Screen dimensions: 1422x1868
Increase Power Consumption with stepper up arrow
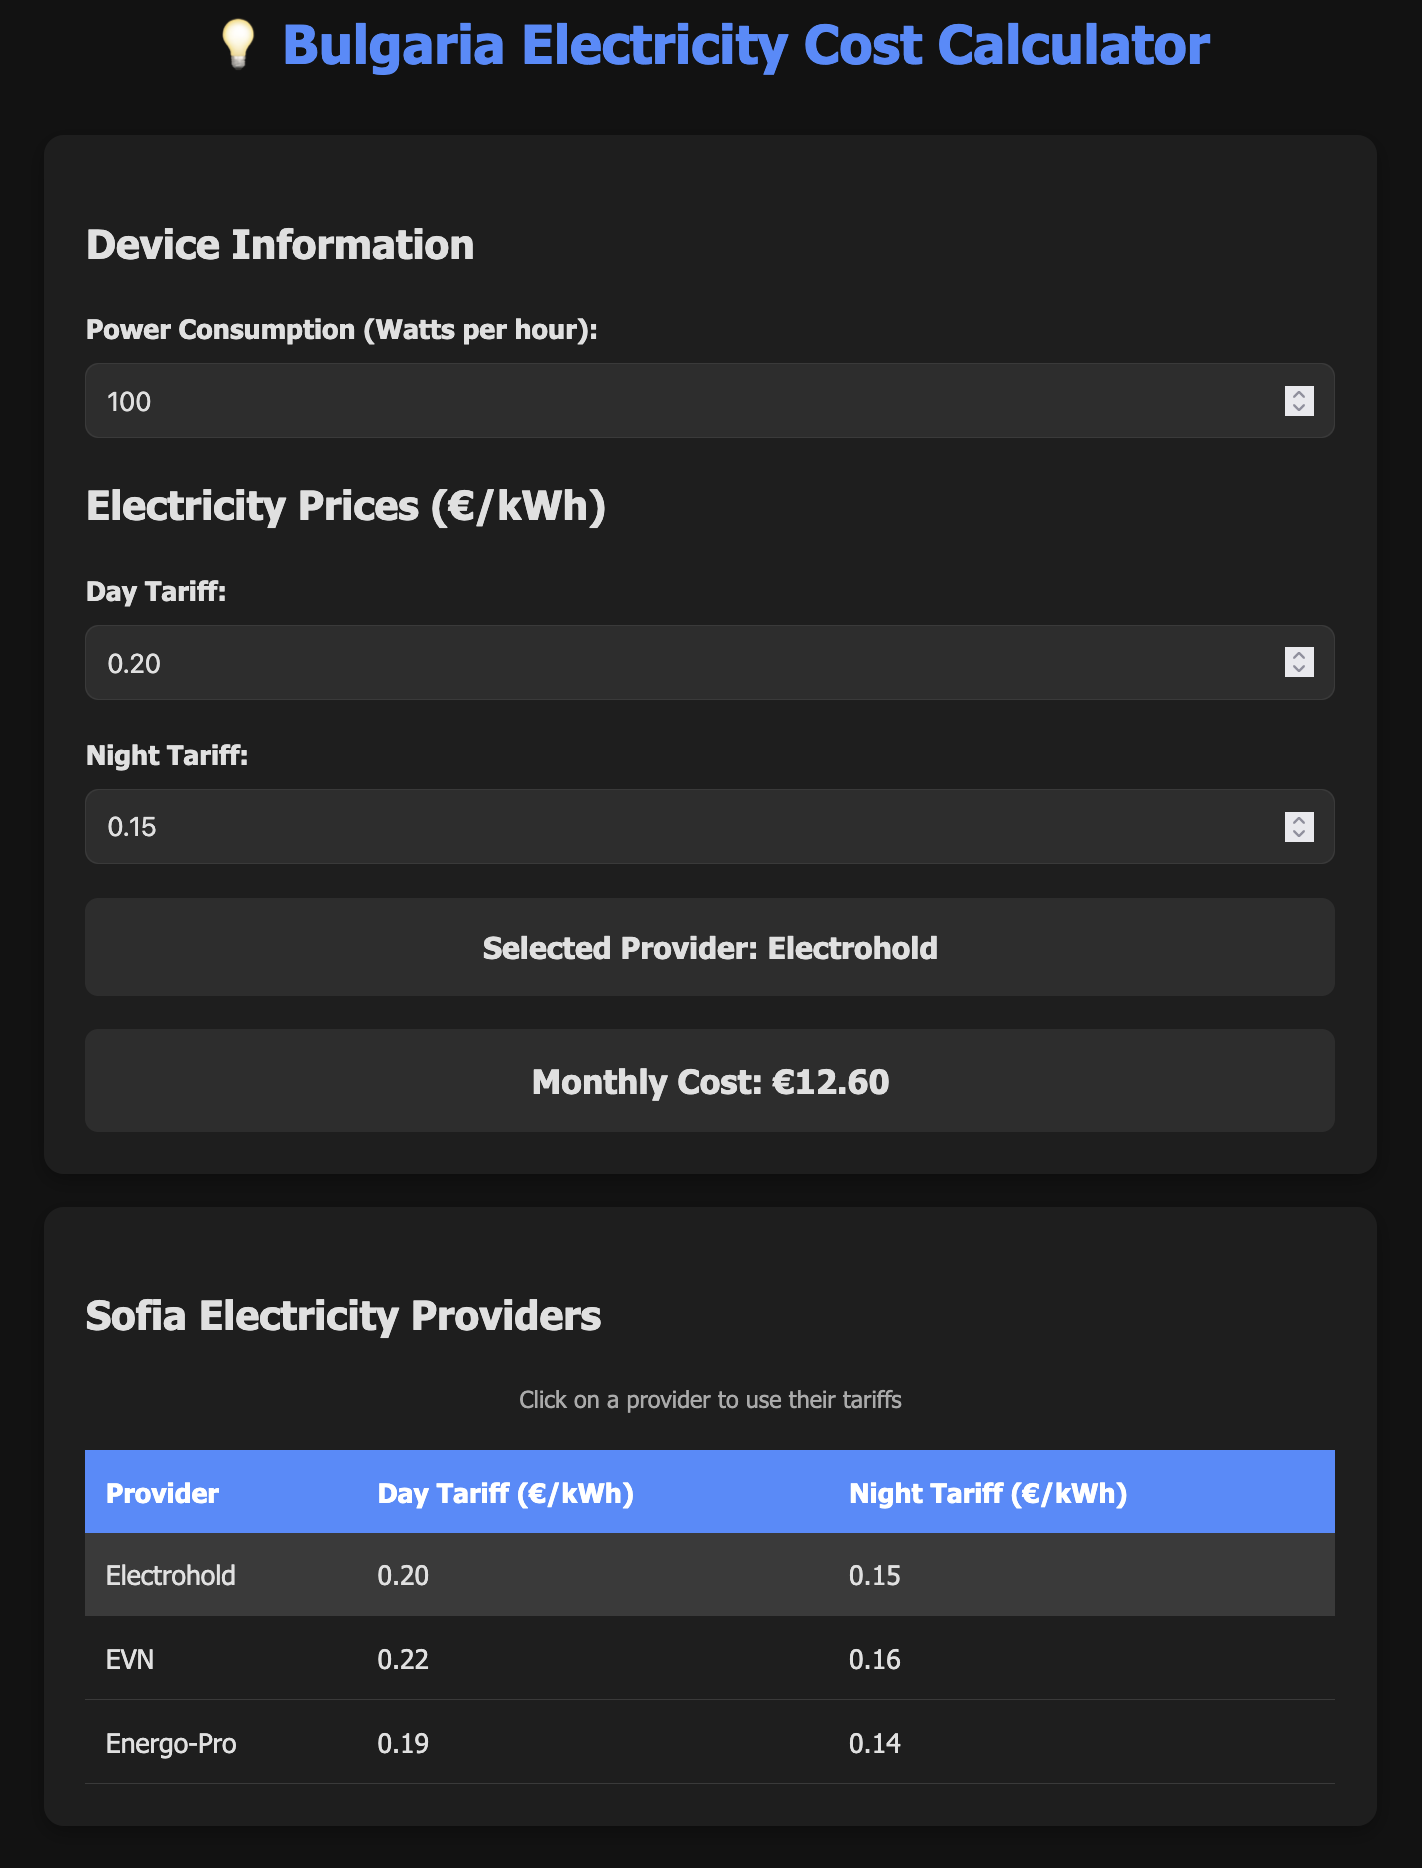[1299, 394]
